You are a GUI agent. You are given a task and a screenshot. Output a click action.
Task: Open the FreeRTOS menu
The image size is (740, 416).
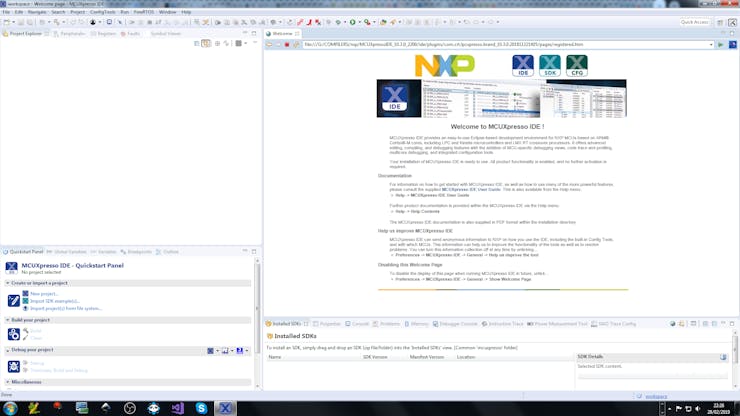144,12
